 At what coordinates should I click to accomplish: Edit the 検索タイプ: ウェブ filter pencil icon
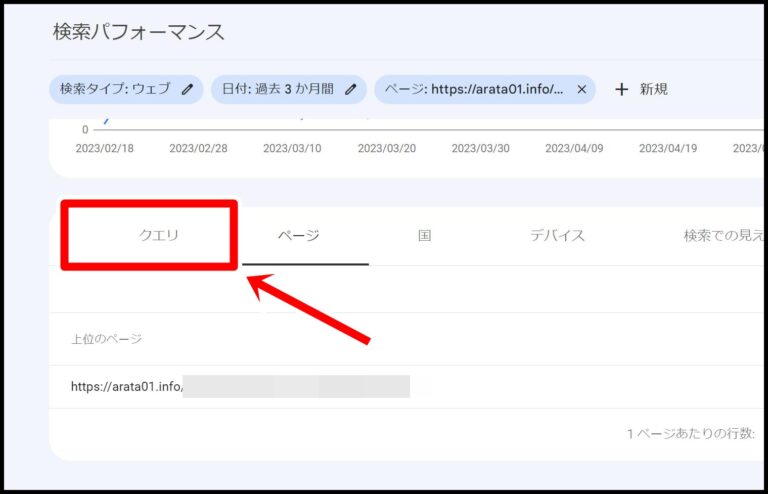(187, 89)
